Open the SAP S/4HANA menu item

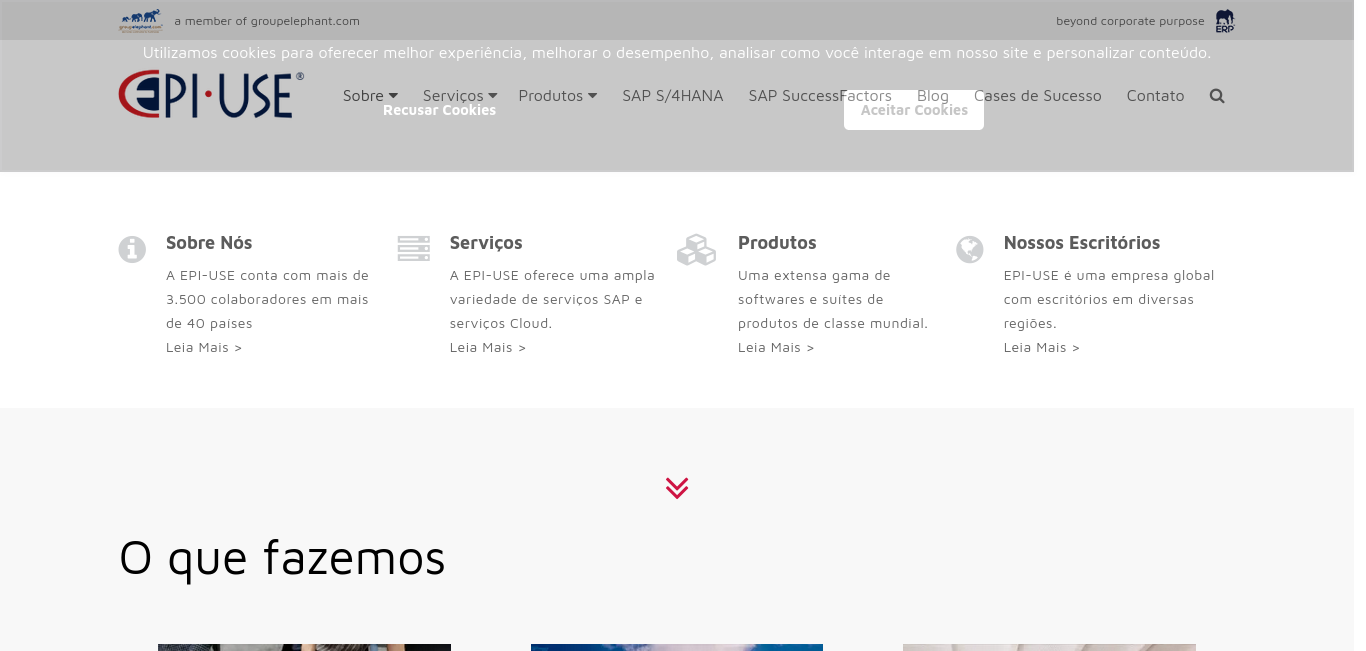673,96
